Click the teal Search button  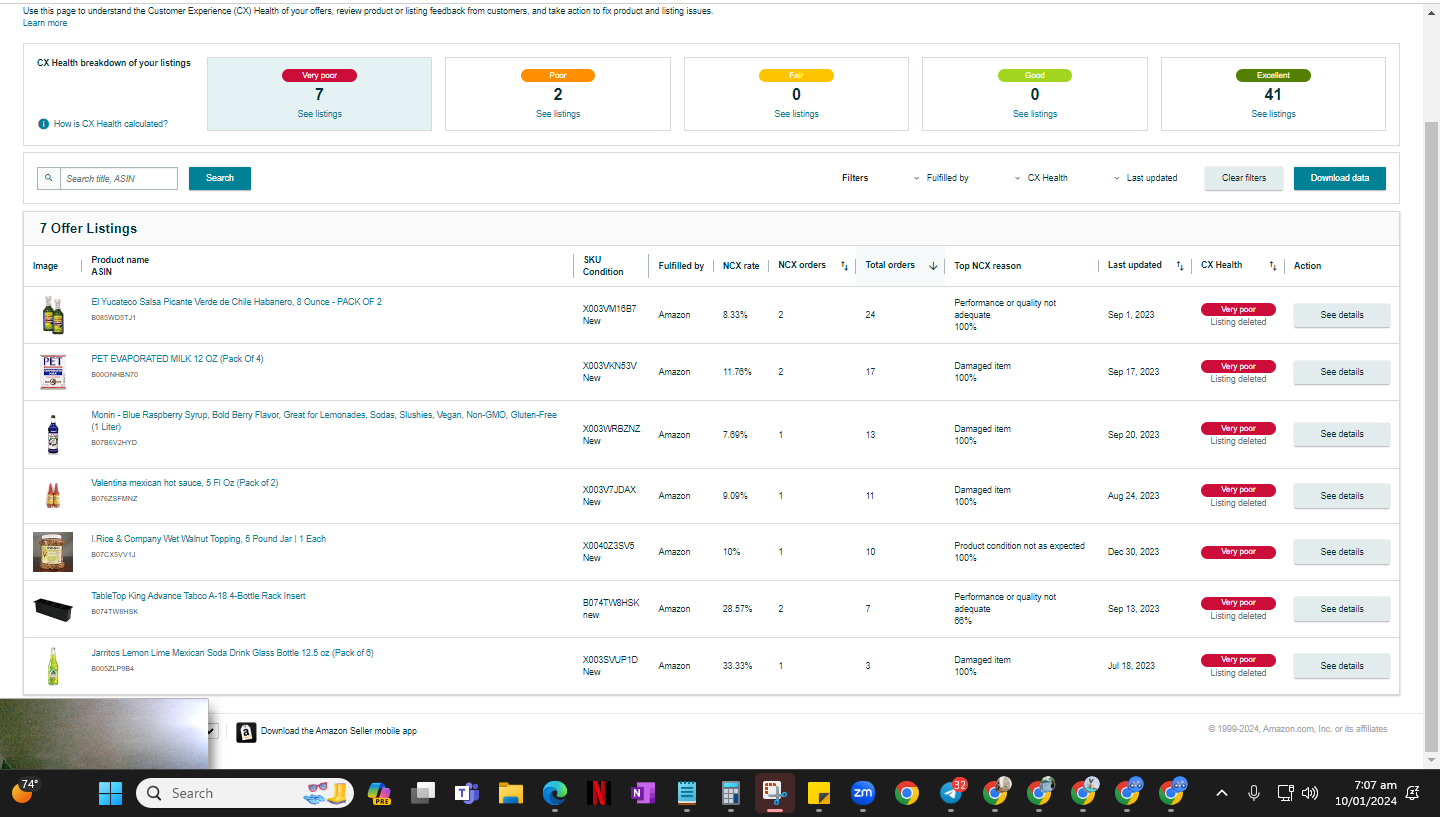220,178
